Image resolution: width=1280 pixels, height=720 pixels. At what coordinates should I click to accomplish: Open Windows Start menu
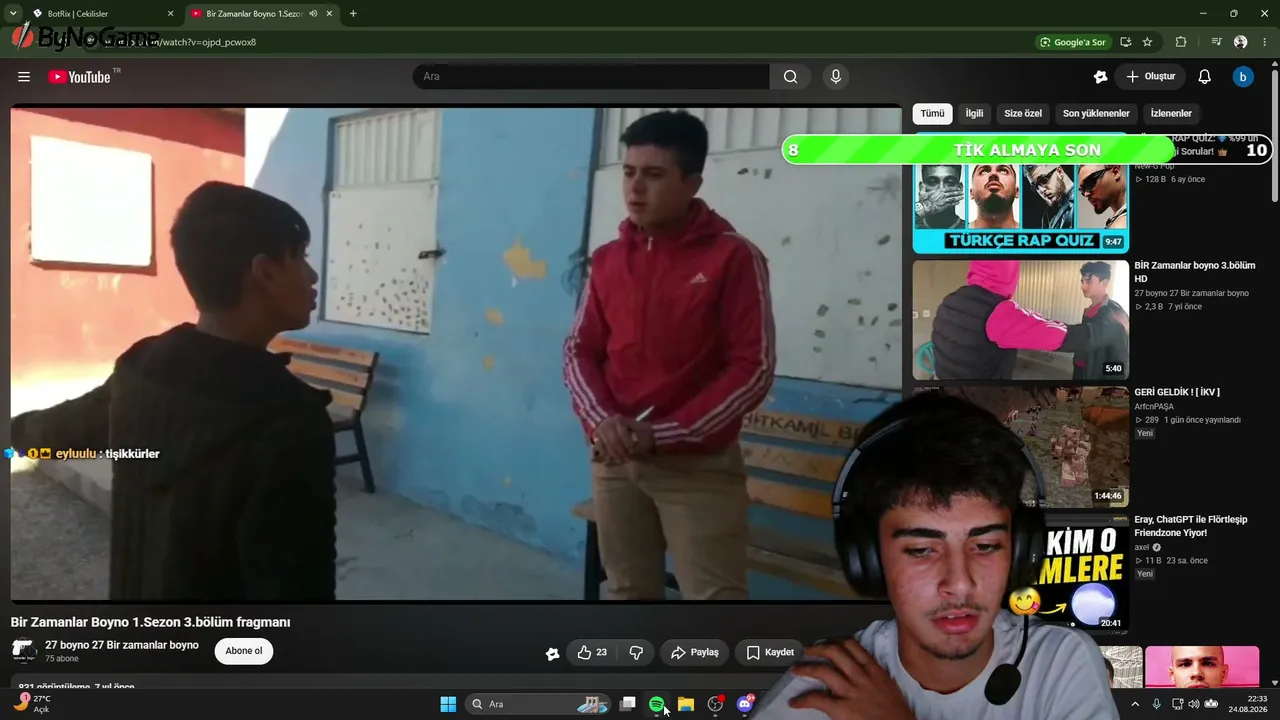[x=448, y=704]
